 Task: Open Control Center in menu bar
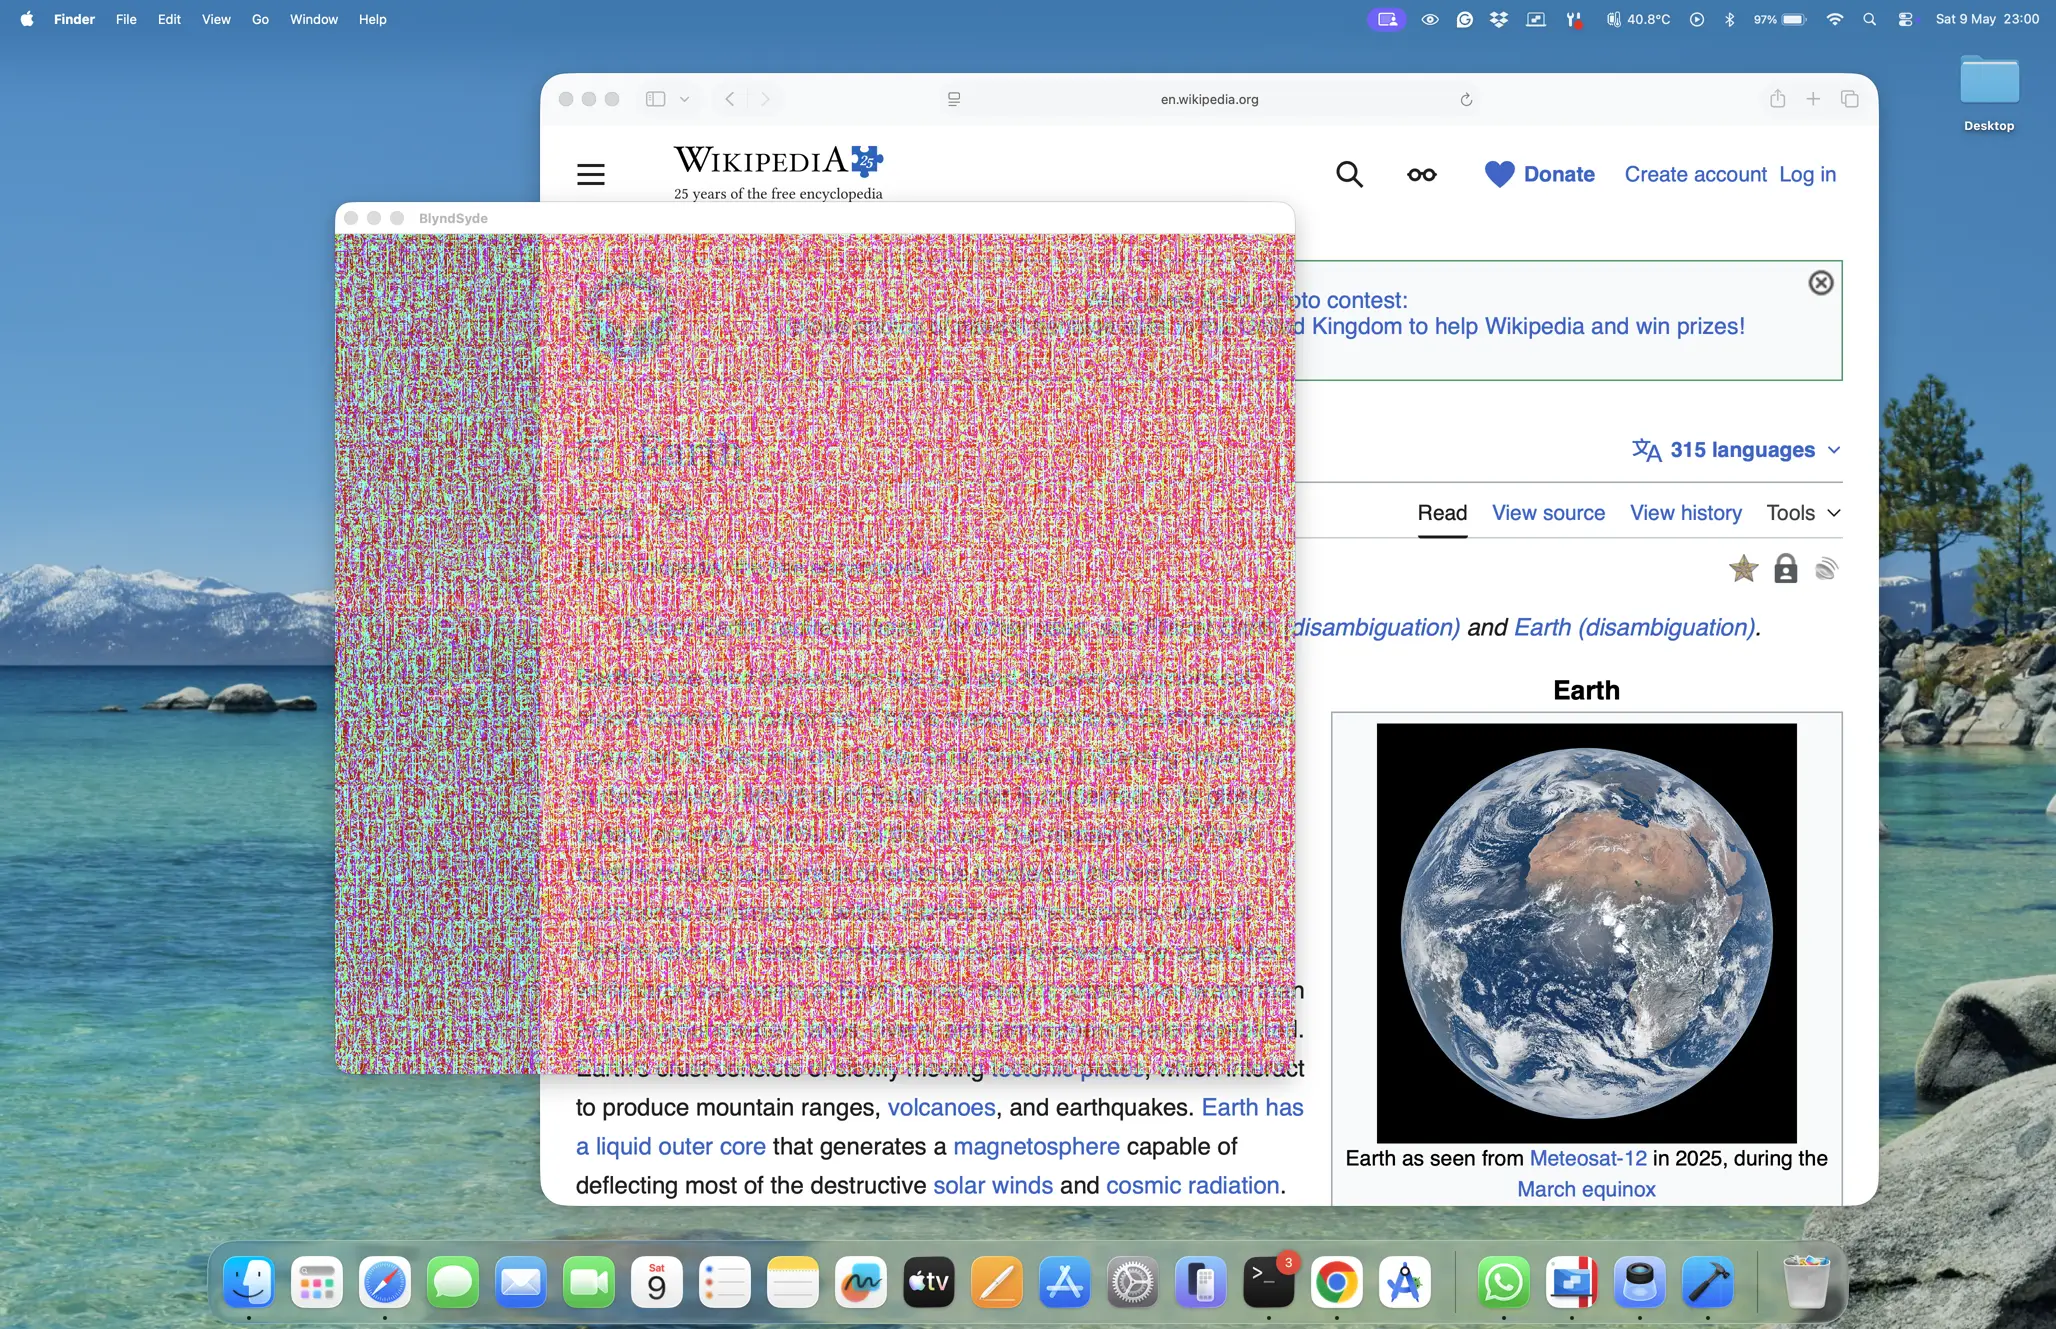1905,19
